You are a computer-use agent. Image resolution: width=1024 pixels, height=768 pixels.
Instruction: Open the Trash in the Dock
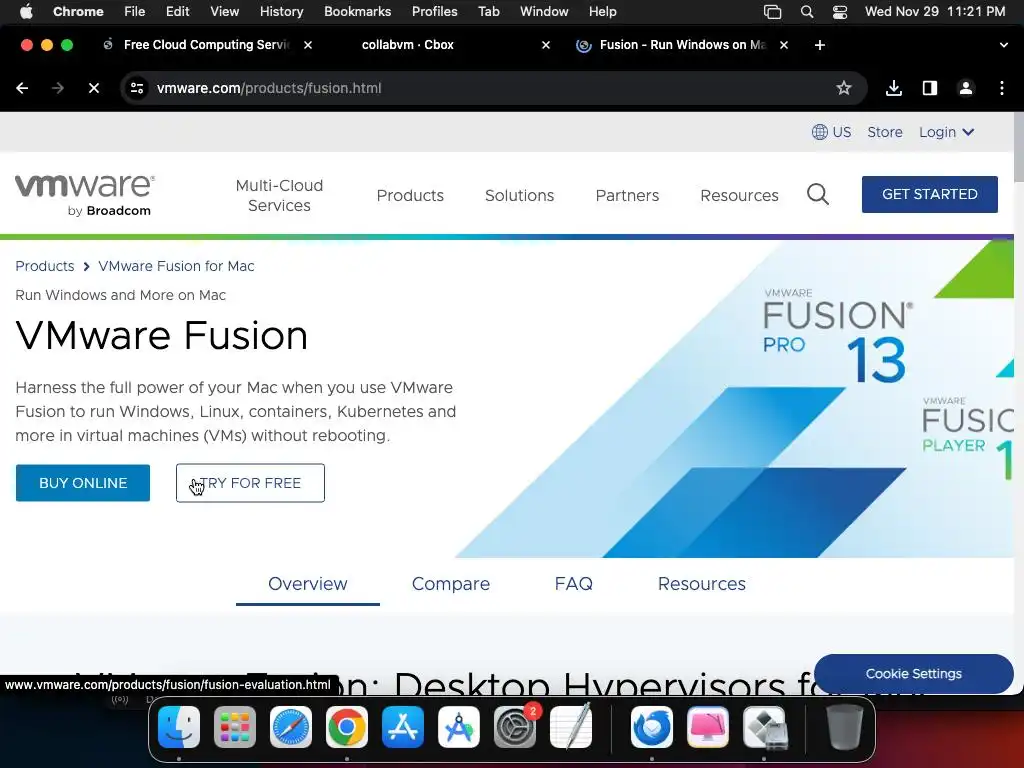tap(845, 726)
